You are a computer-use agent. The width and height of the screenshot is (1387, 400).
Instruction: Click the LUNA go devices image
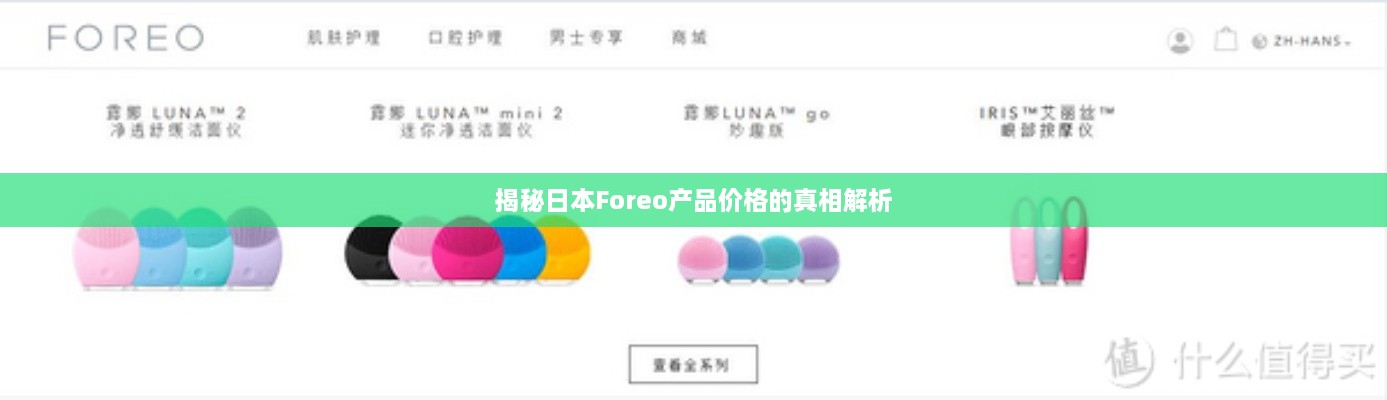coord(758,258)
